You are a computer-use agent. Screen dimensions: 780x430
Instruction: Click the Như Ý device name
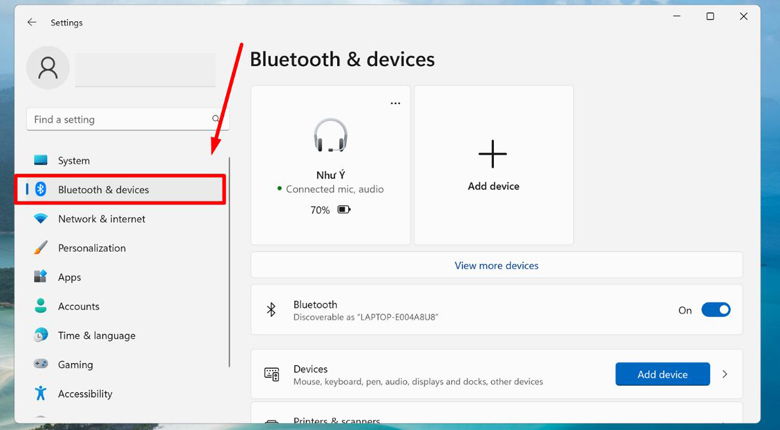click(330, 175)
